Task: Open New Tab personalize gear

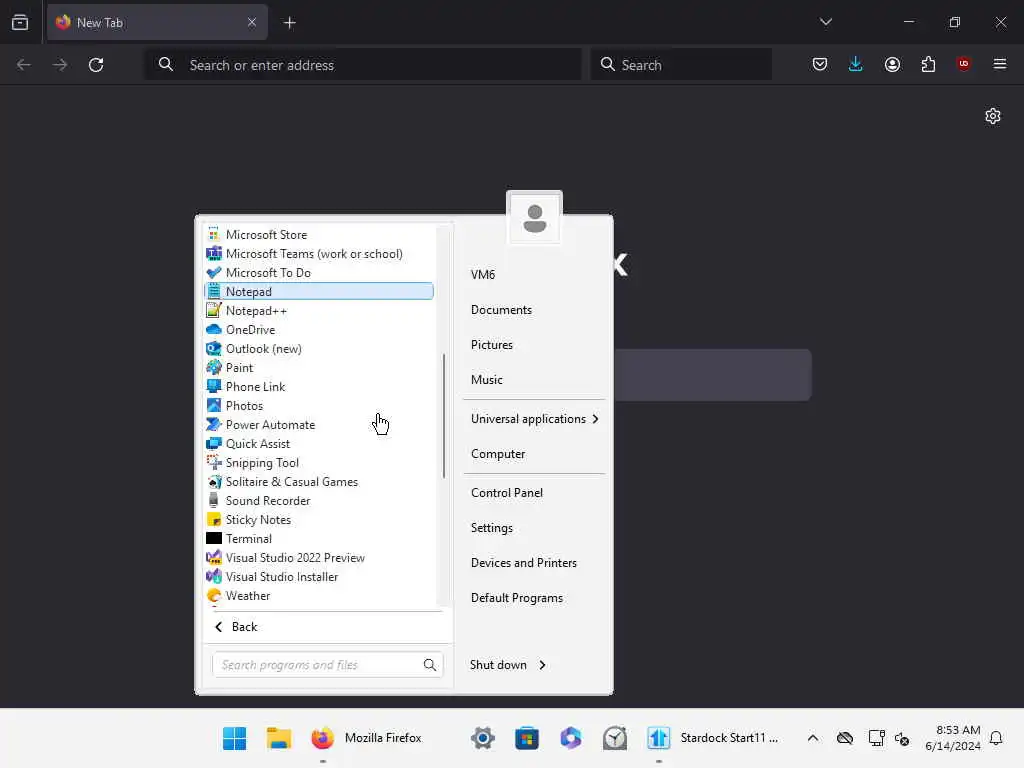Action: click(x=993, y=116)
